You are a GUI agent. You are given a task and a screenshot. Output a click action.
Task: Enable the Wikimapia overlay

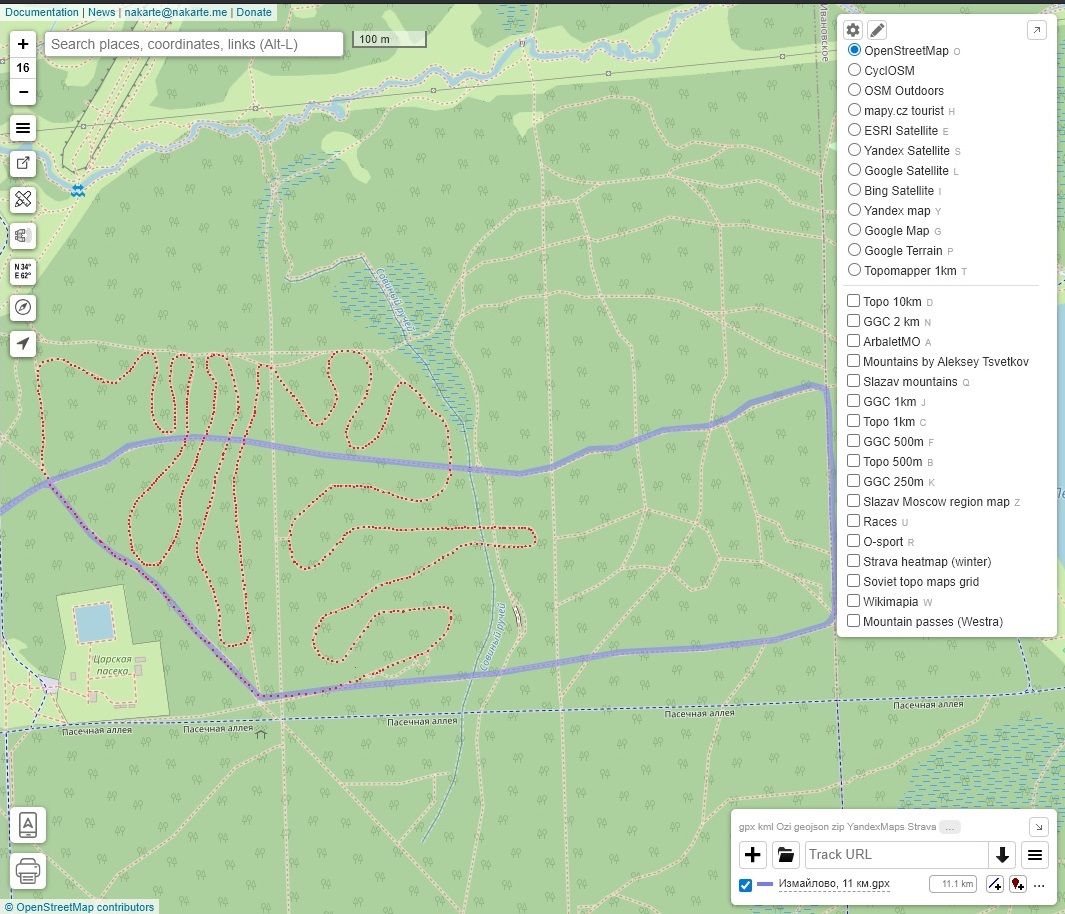coord(853,601)
